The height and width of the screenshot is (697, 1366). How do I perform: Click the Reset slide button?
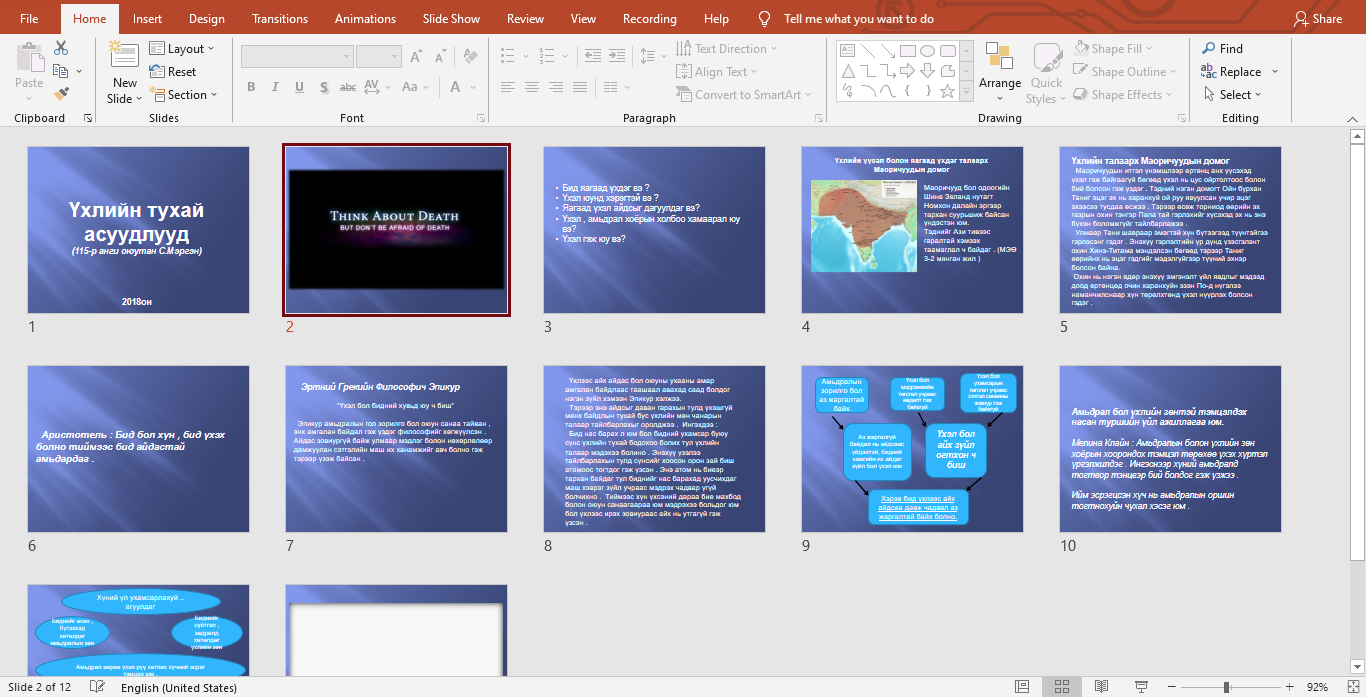172,72
